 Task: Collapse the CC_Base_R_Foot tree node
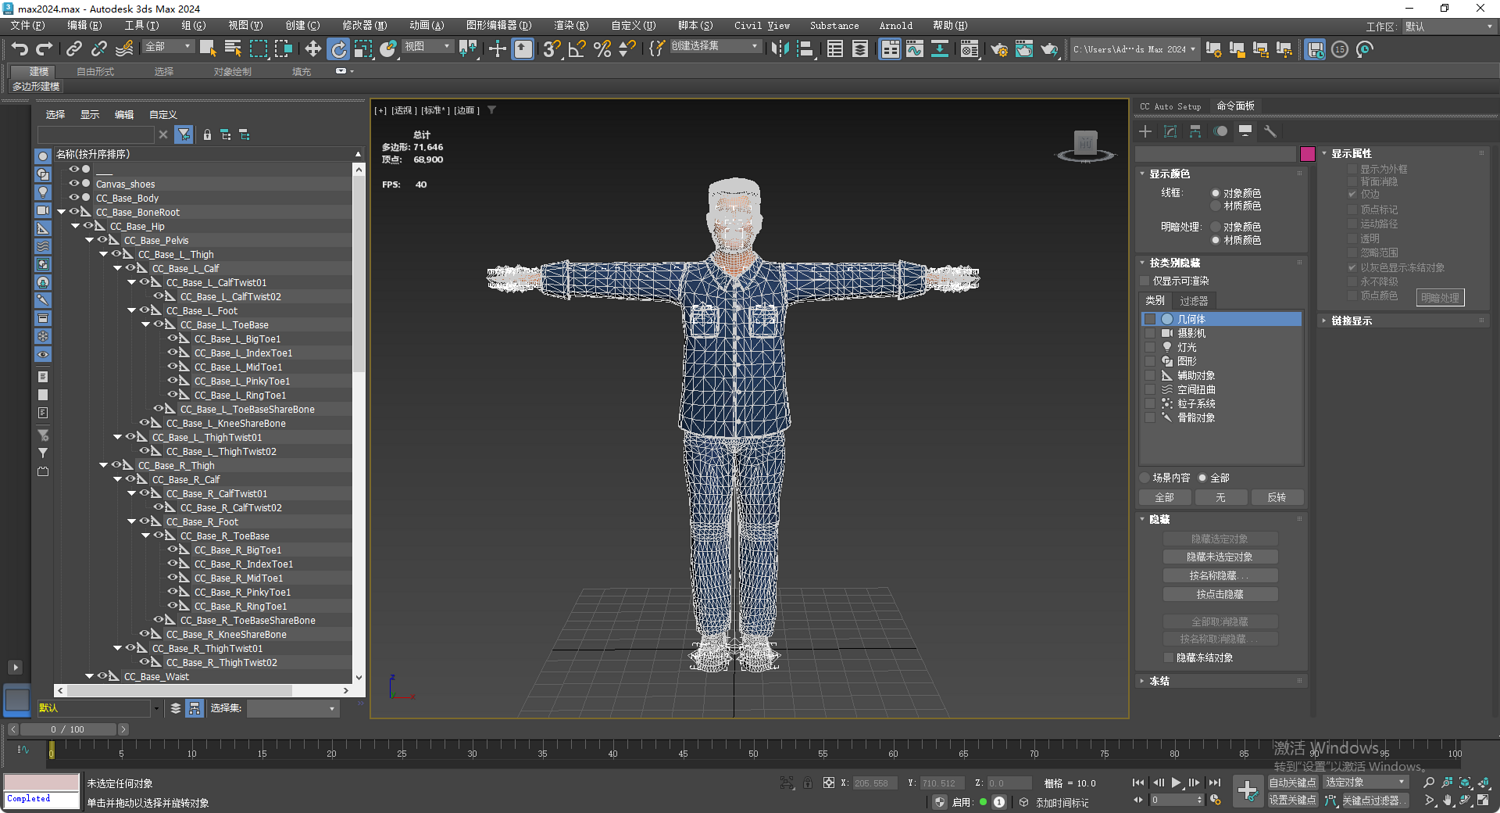131,521
